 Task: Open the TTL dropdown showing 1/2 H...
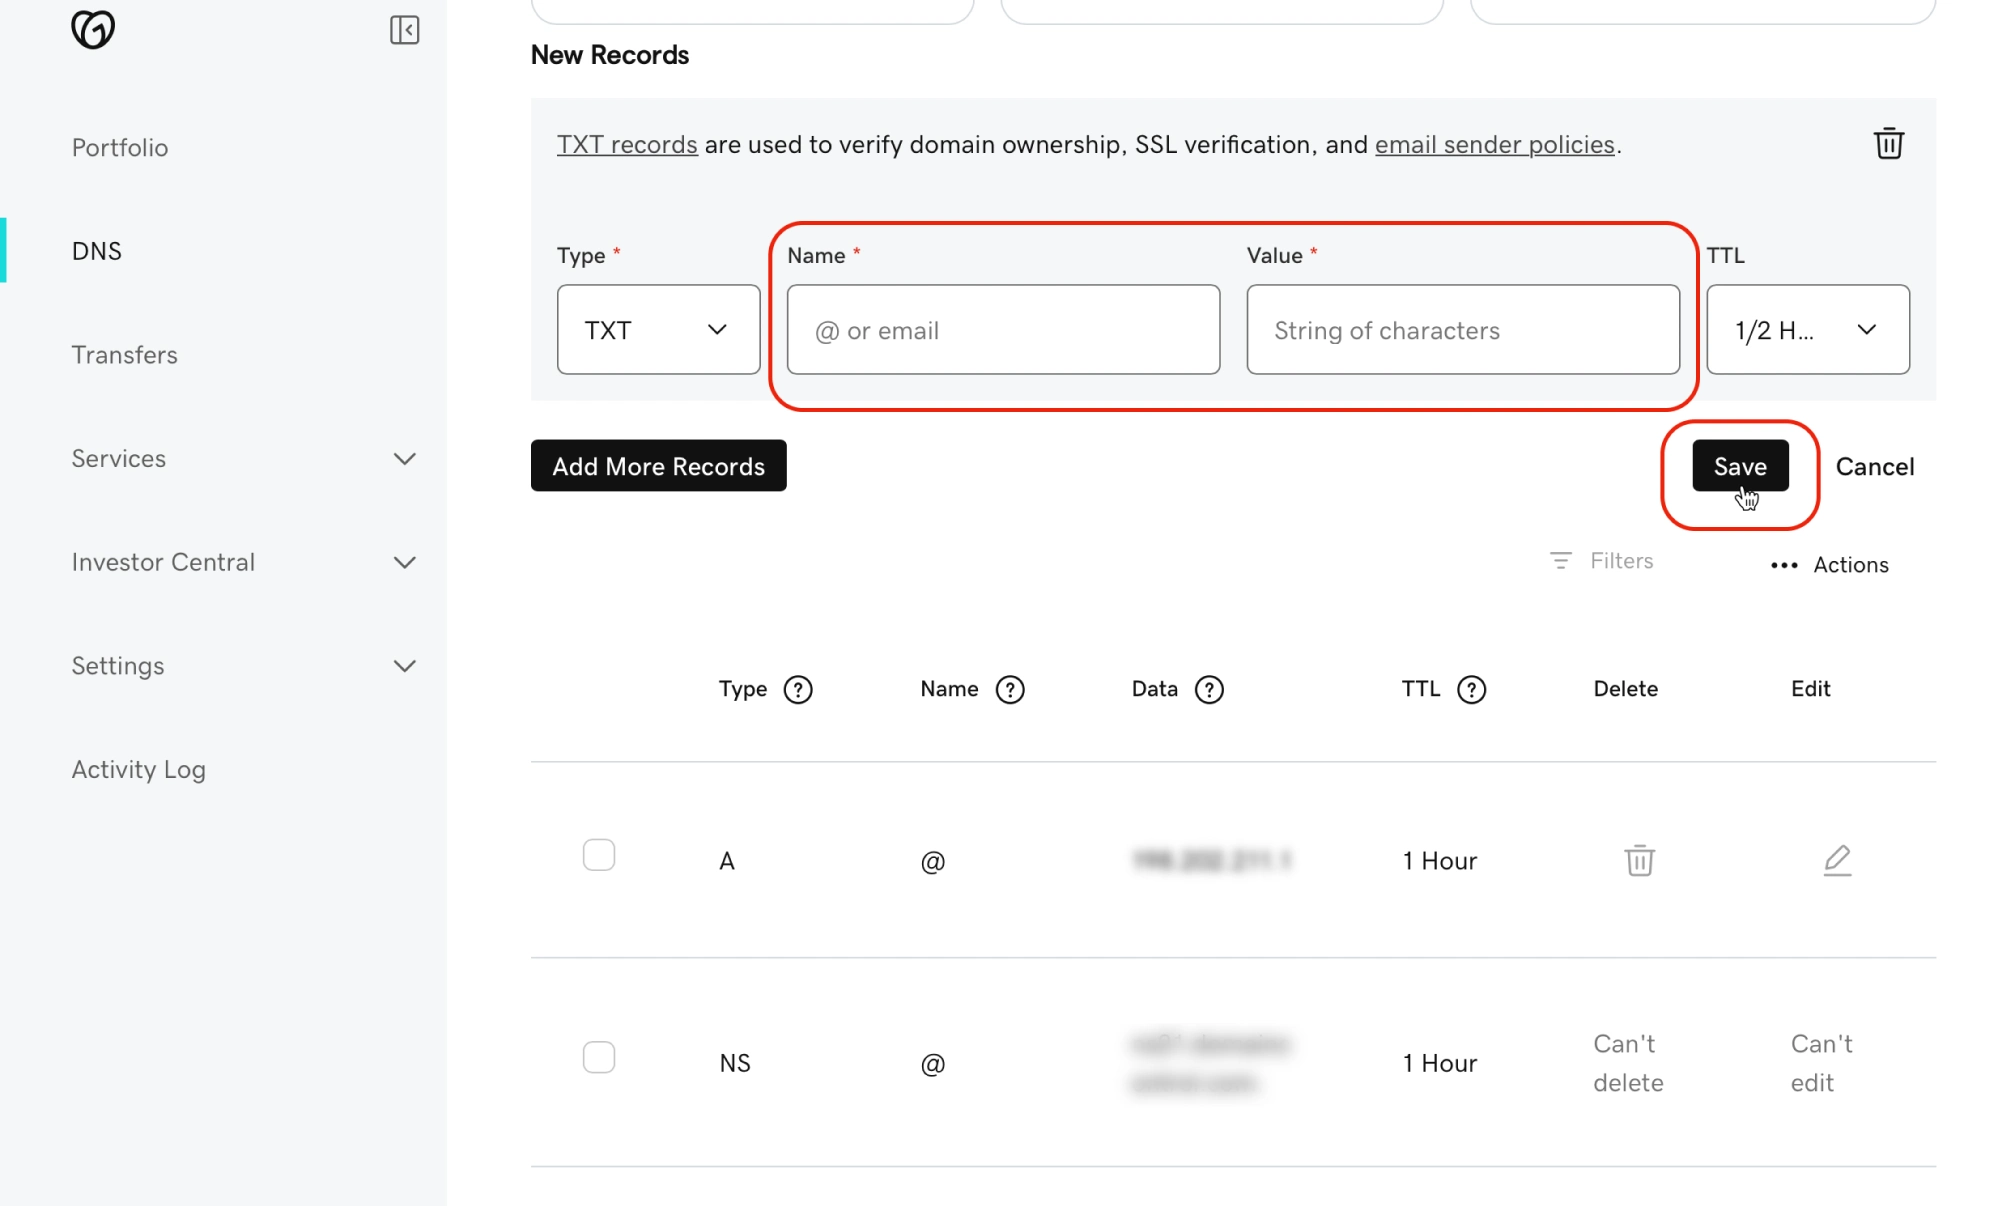(x=1807, y=330)
